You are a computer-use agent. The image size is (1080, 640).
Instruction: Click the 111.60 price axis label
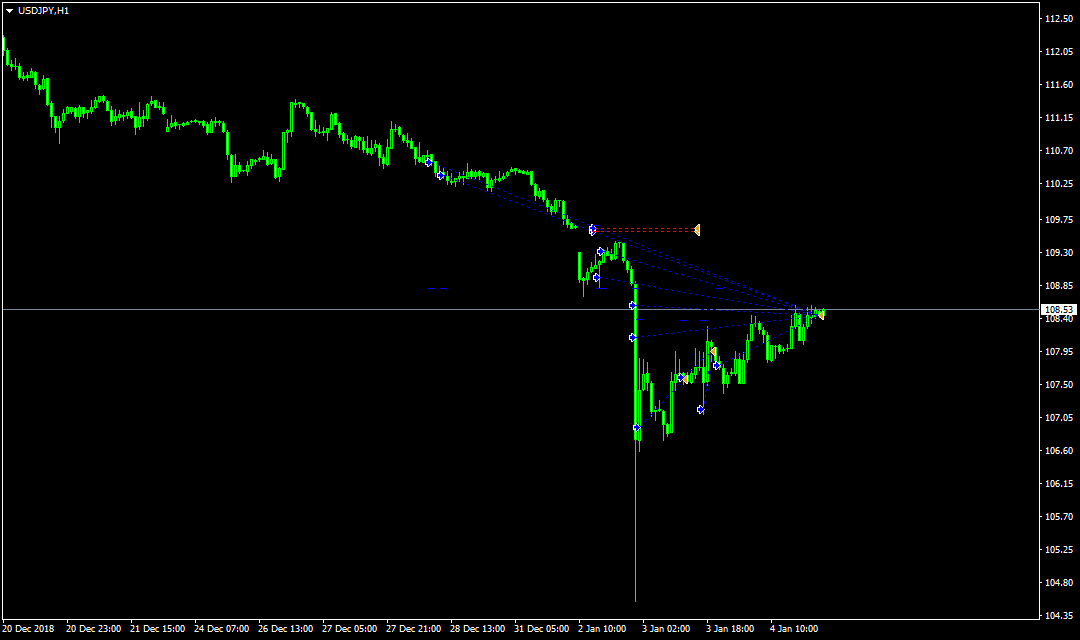(x=1059, y=85)
